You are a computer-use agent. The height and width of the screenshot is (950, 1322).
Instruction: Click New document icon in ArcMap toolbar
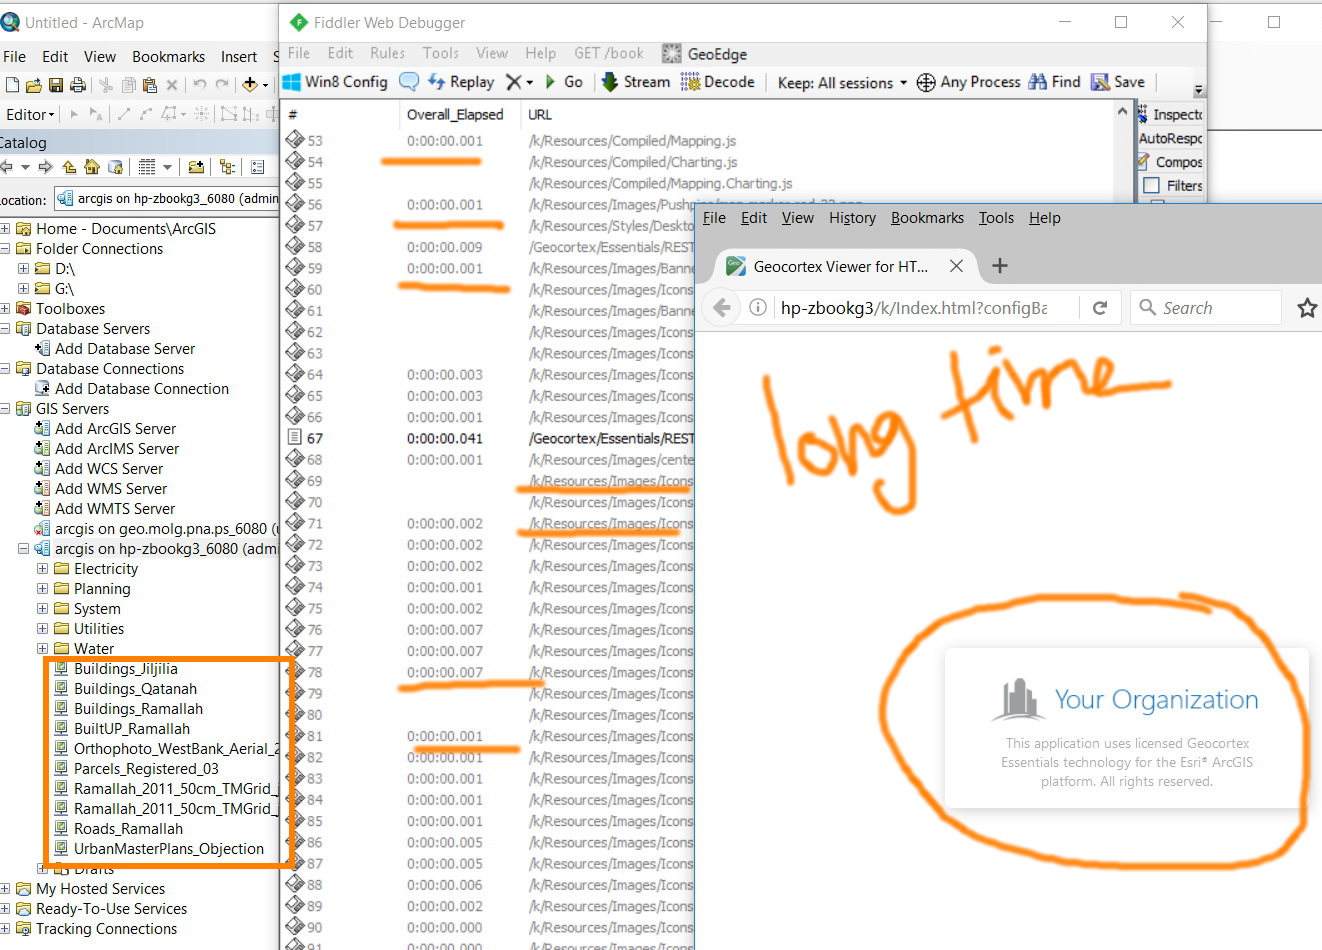pyautogui.click(x=12, y=85)
